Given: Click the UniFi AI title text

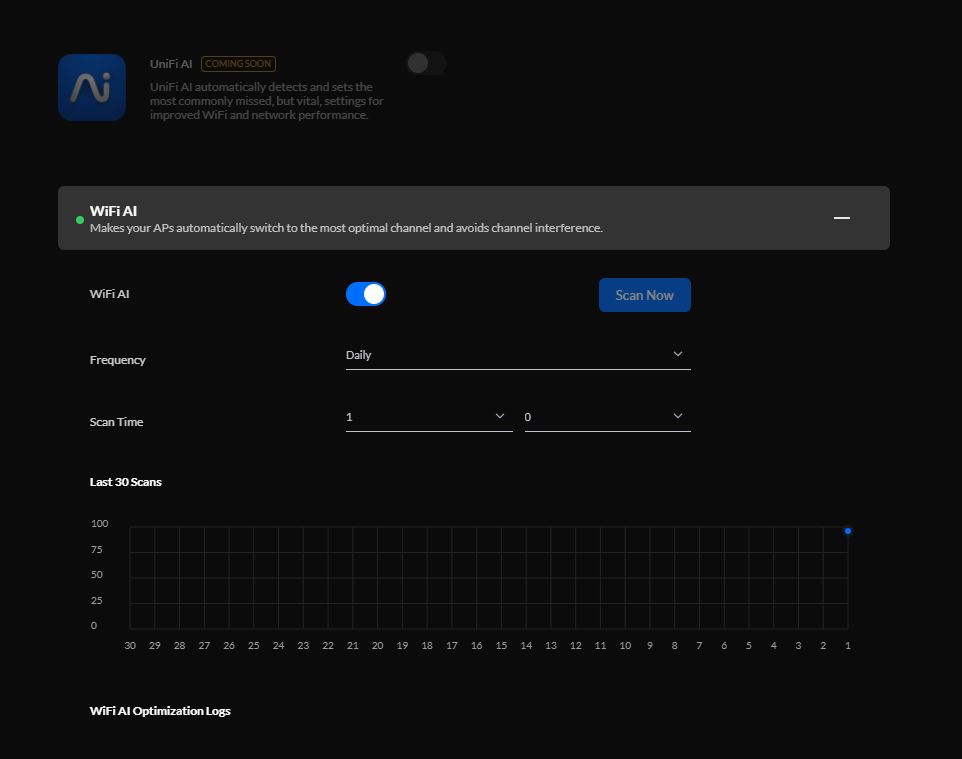Looking at the screenshot, I should point(171,64).
